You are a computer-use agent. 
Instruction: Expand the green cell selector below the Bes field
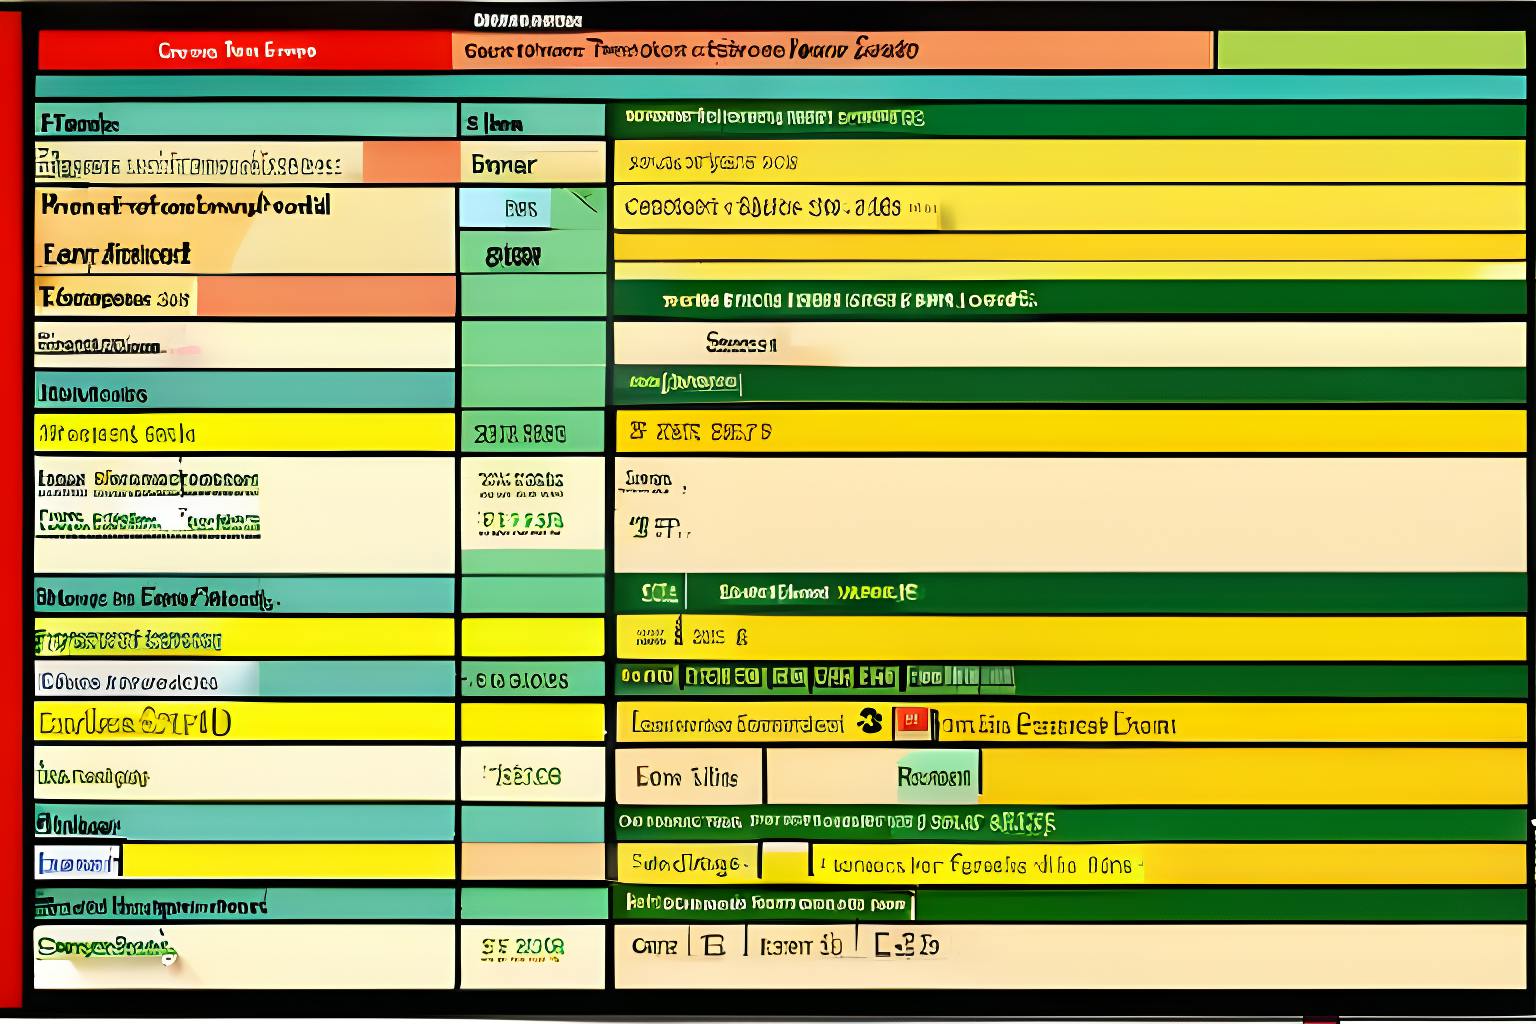click(533, 255)
